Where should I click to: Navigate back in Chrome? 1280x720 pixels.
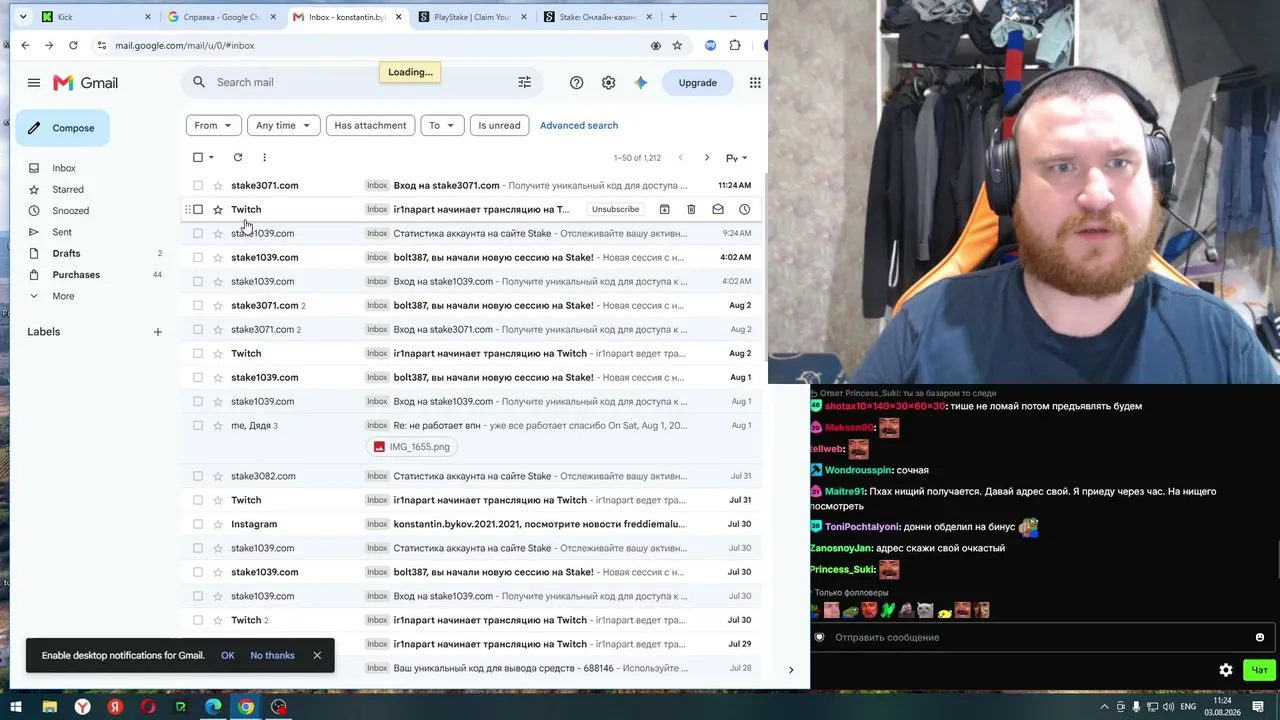click(x=25, y=45)
